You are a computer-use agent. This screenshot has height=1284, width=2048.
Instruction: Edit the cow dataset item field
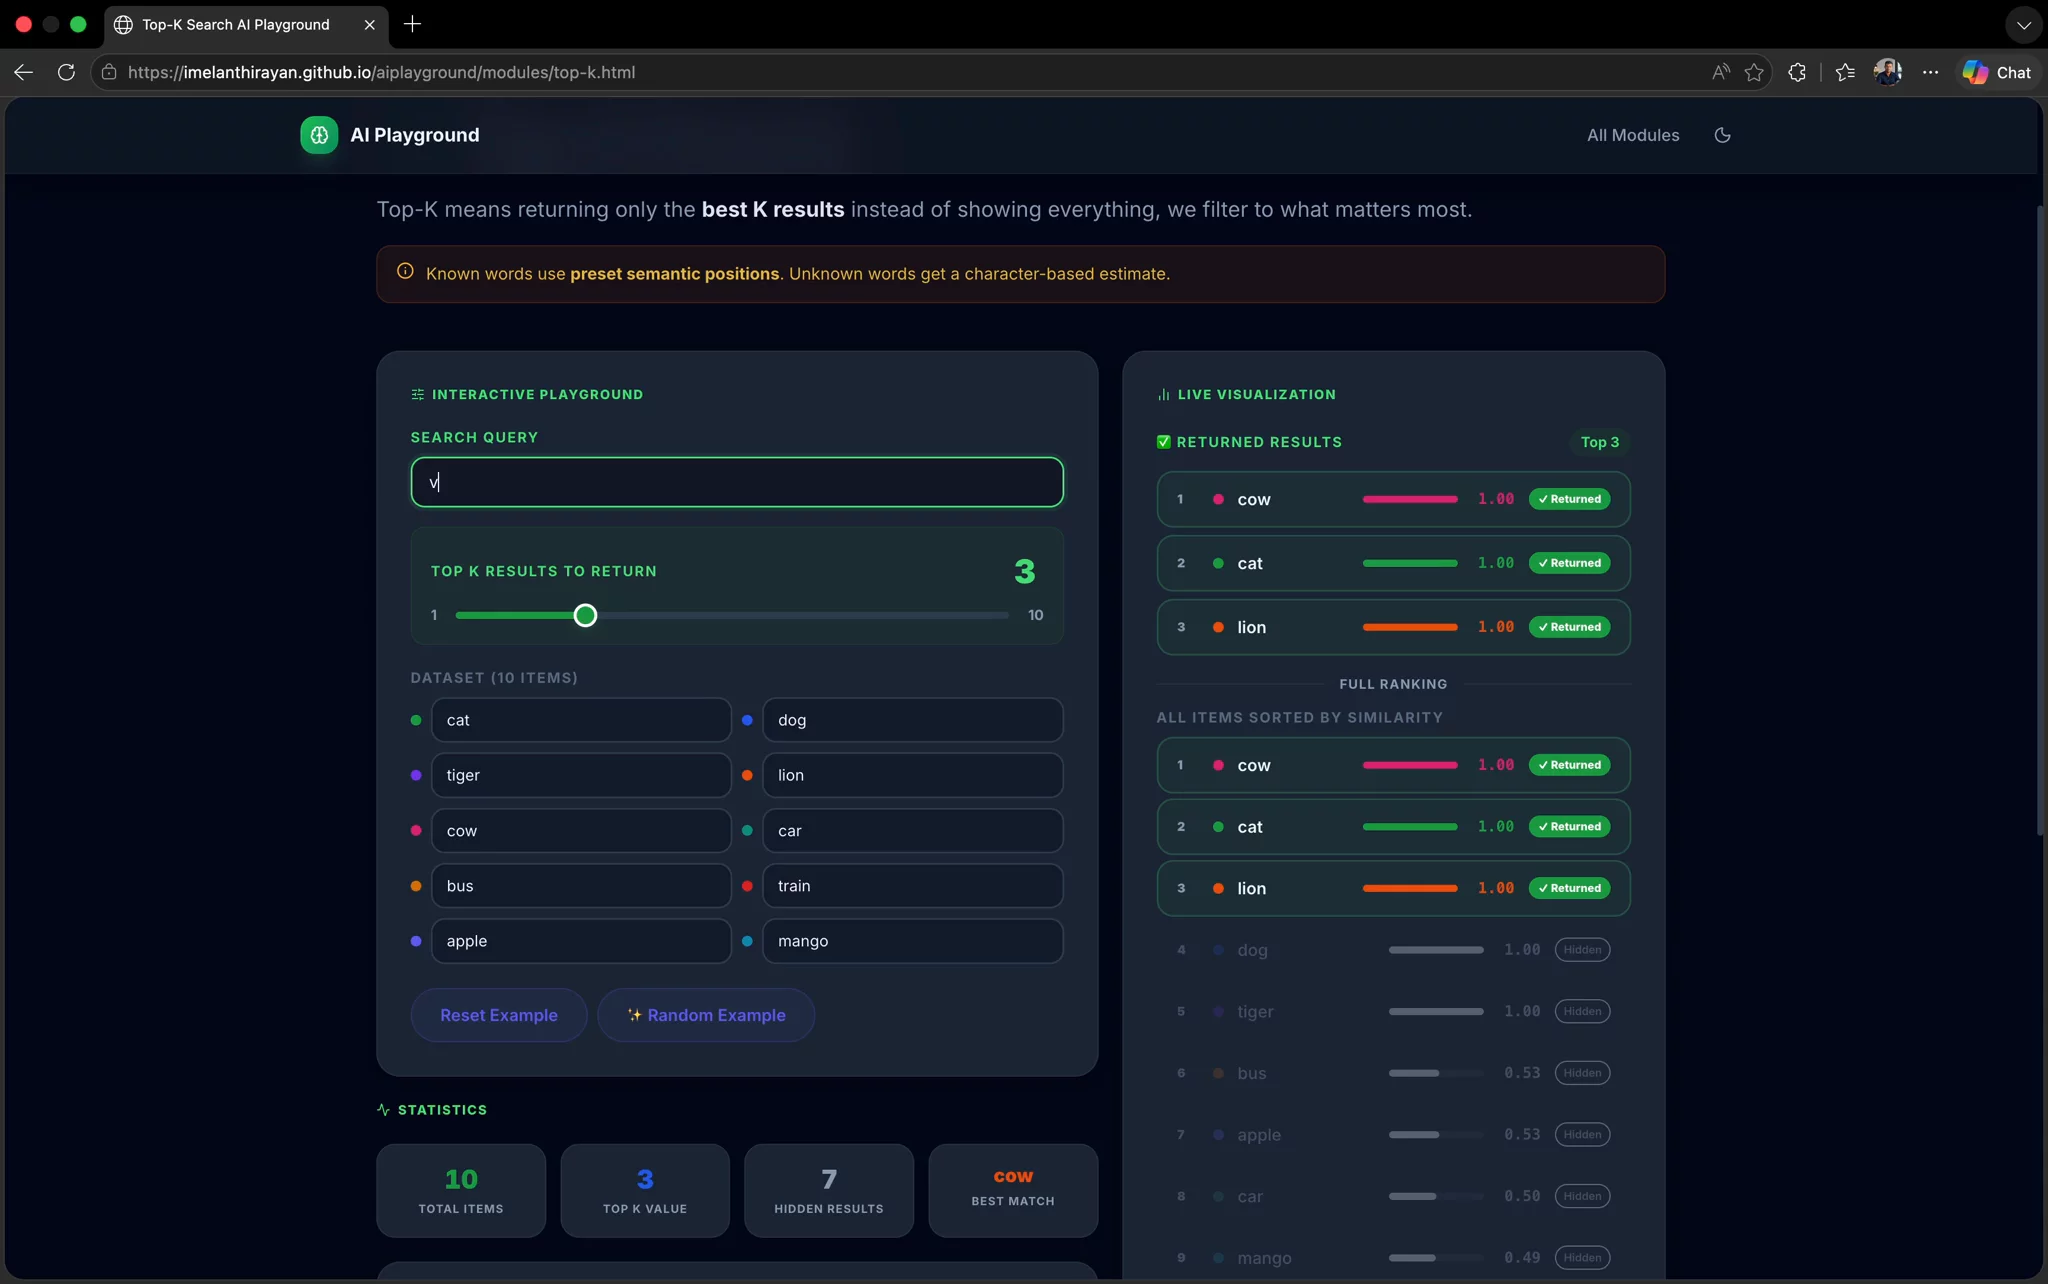pos(581,831)
